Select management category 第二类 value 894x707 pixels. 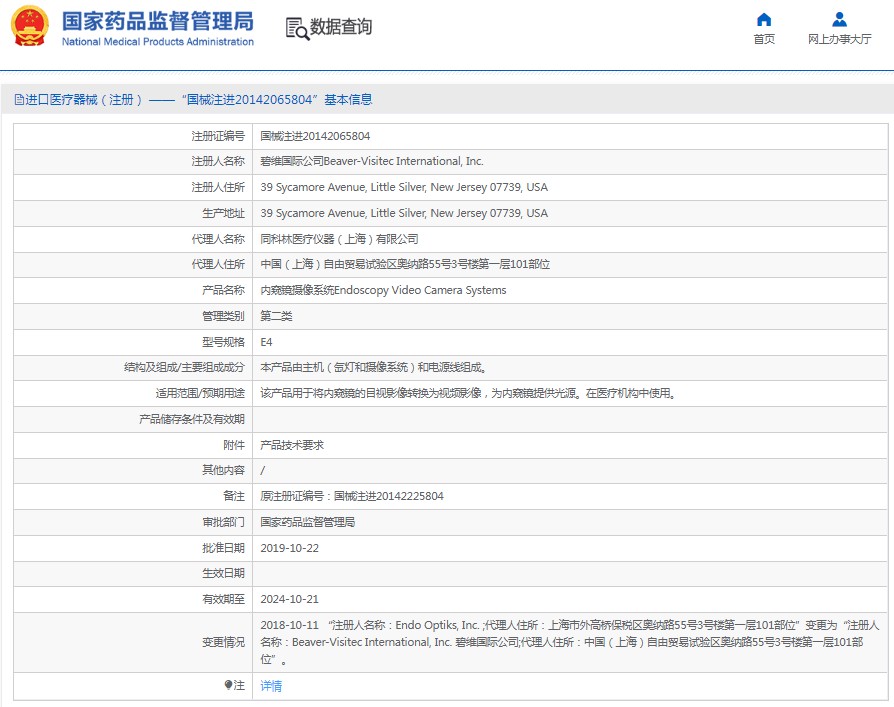point(276,316)
